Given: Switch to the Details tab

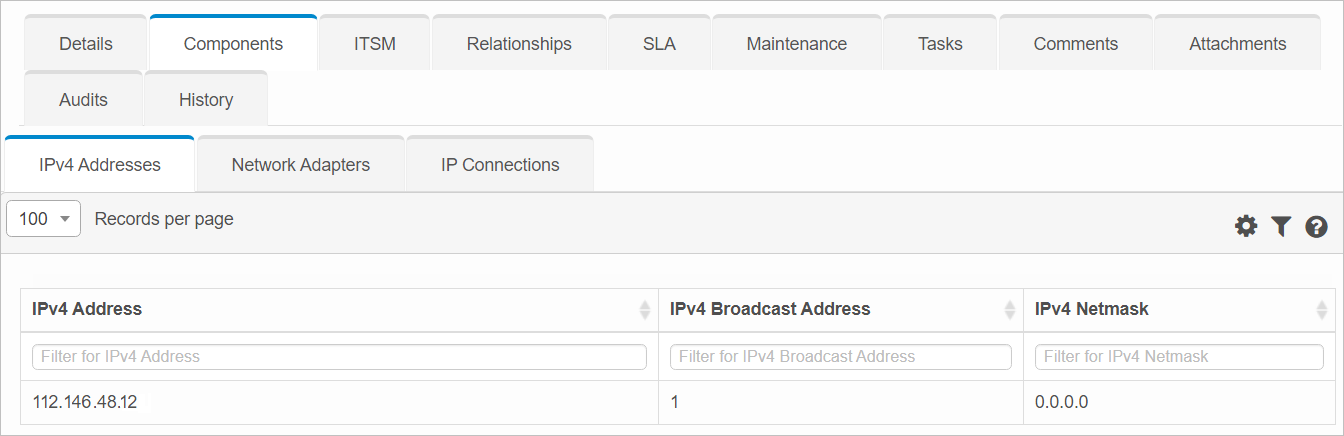Looking at the screenshot, I should coord(86,44).
